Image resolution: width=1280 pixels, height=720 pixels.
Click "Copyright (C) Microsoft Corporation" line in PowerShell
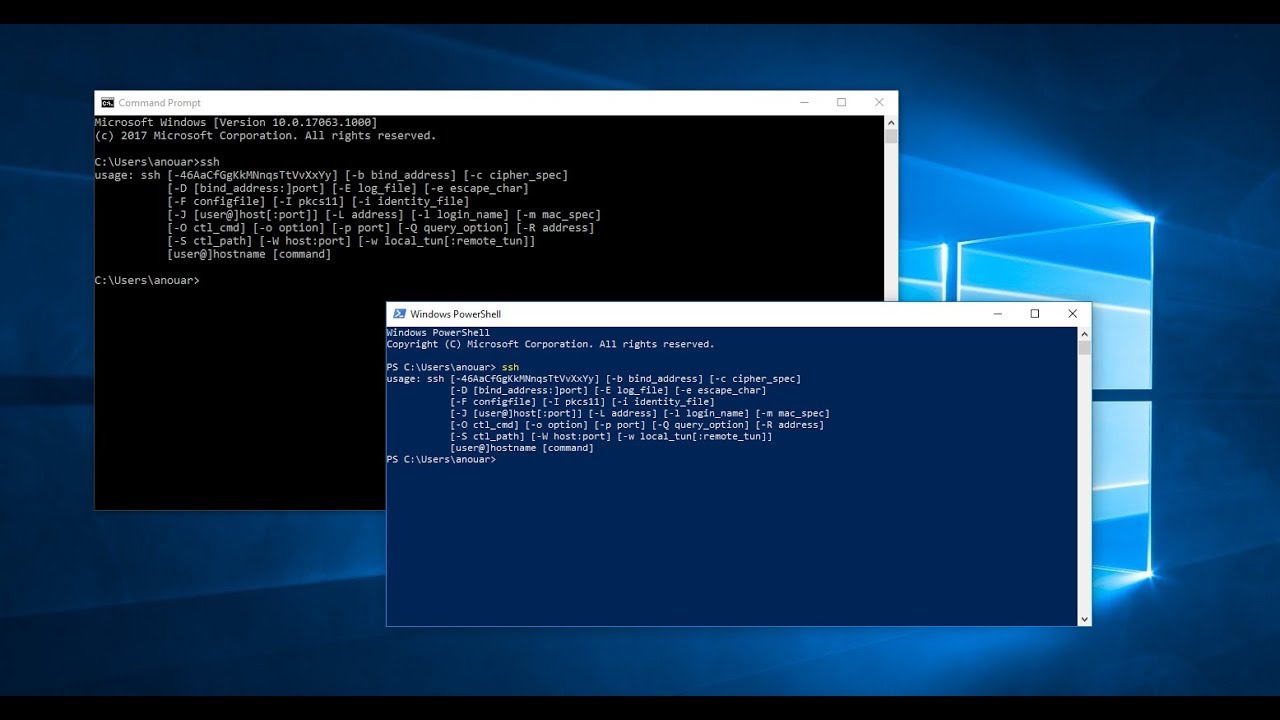[x=551, y=344]
